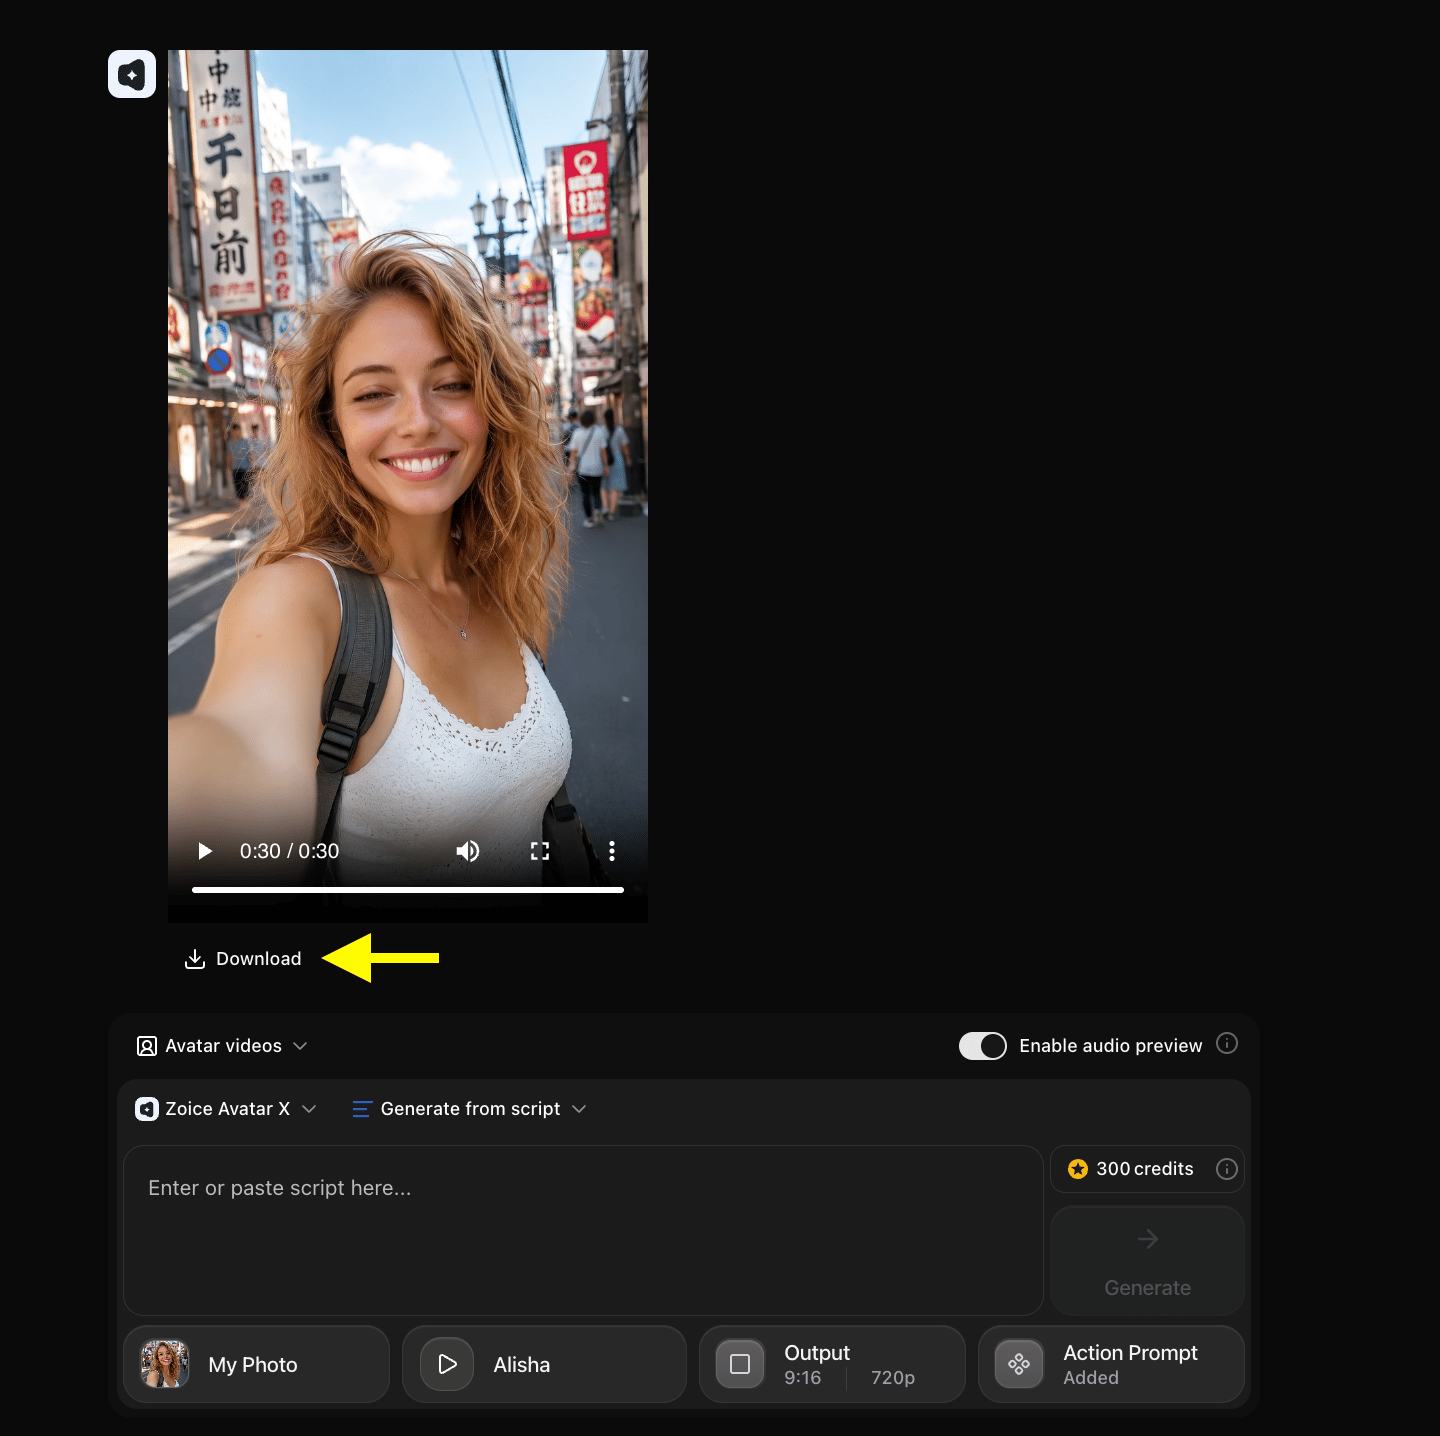Play the Alisha voice preview icon

point(447,1364)
